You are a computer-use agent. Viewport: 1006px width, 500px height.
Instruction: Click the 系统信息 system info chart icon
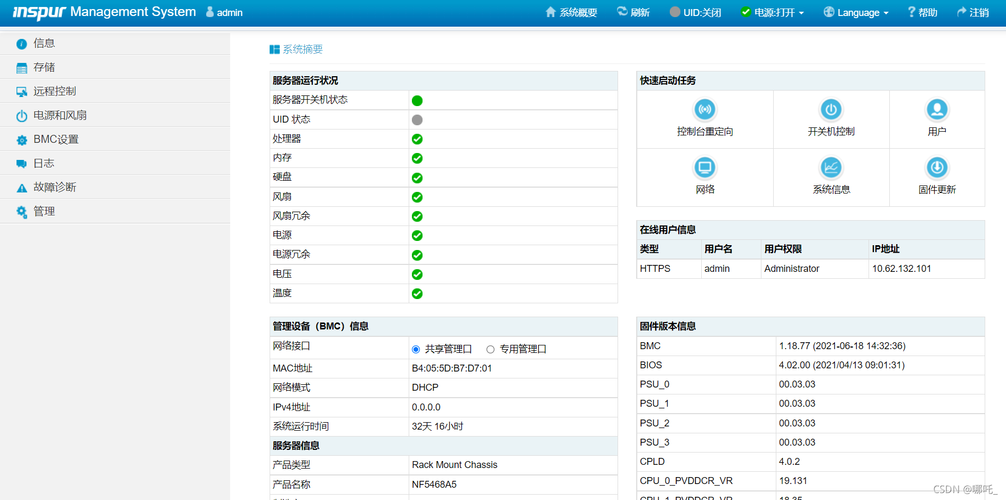click(x=830, y=167)
